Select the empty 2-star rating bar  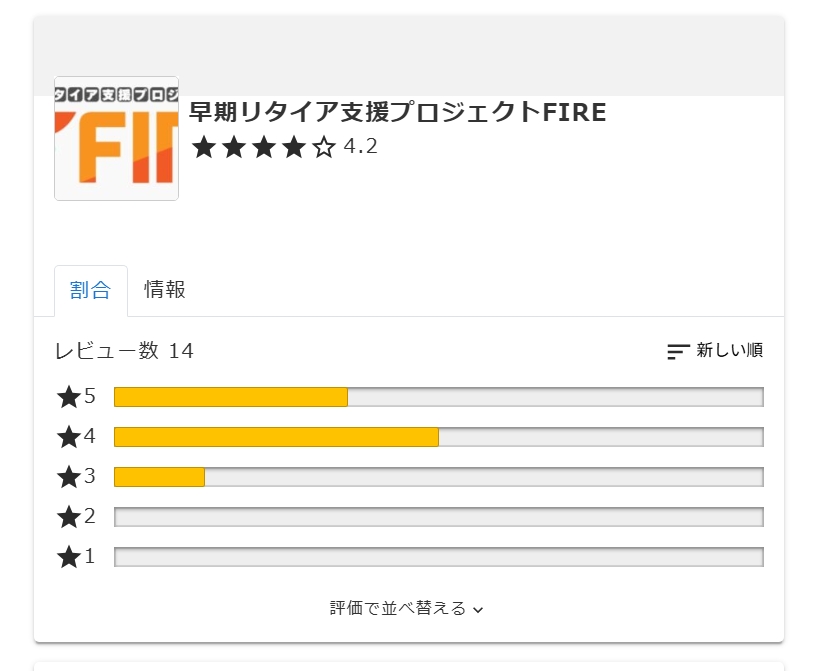(x=438, y=517)
